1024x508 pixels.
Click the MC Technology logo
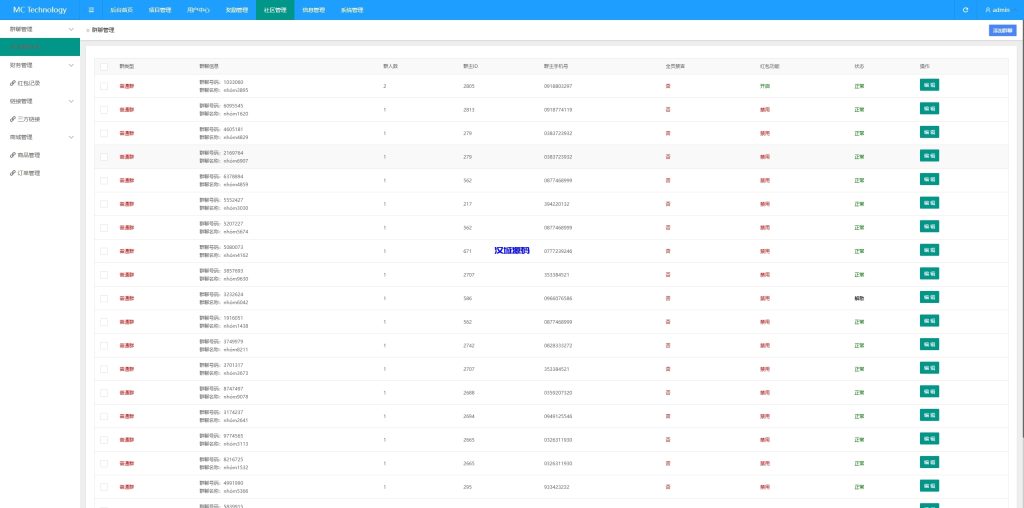pyautogui.click(x=40, y=10)
